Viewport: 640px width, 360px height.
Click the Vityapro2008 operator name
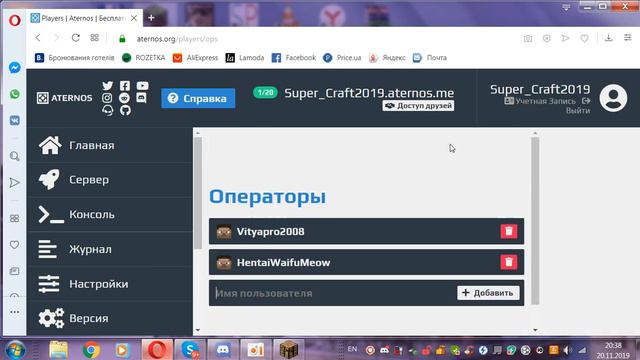[271, 231]
